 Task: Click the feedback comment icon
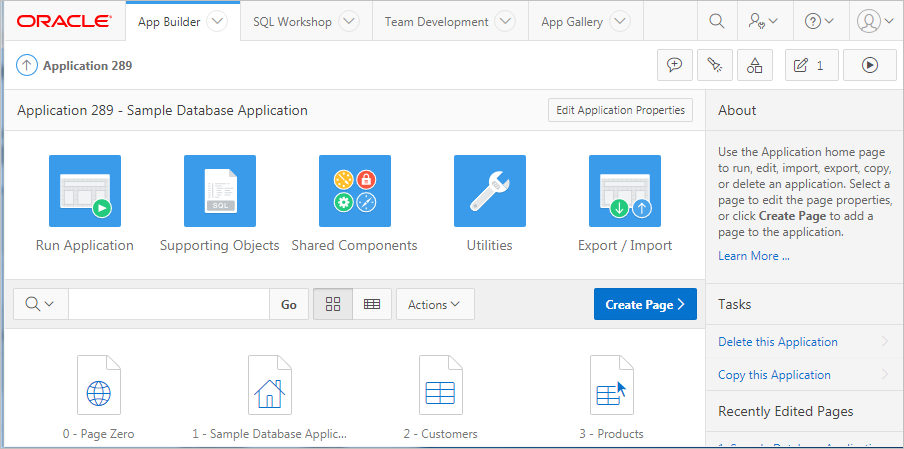(675, 65)
